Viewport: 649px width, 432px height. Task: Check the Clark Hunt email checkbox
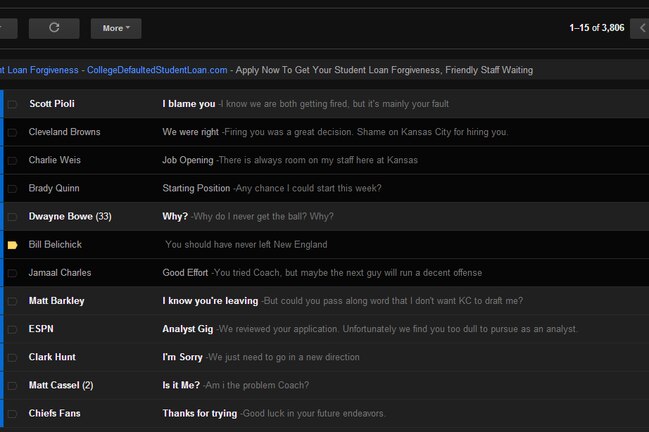(12, 358)
